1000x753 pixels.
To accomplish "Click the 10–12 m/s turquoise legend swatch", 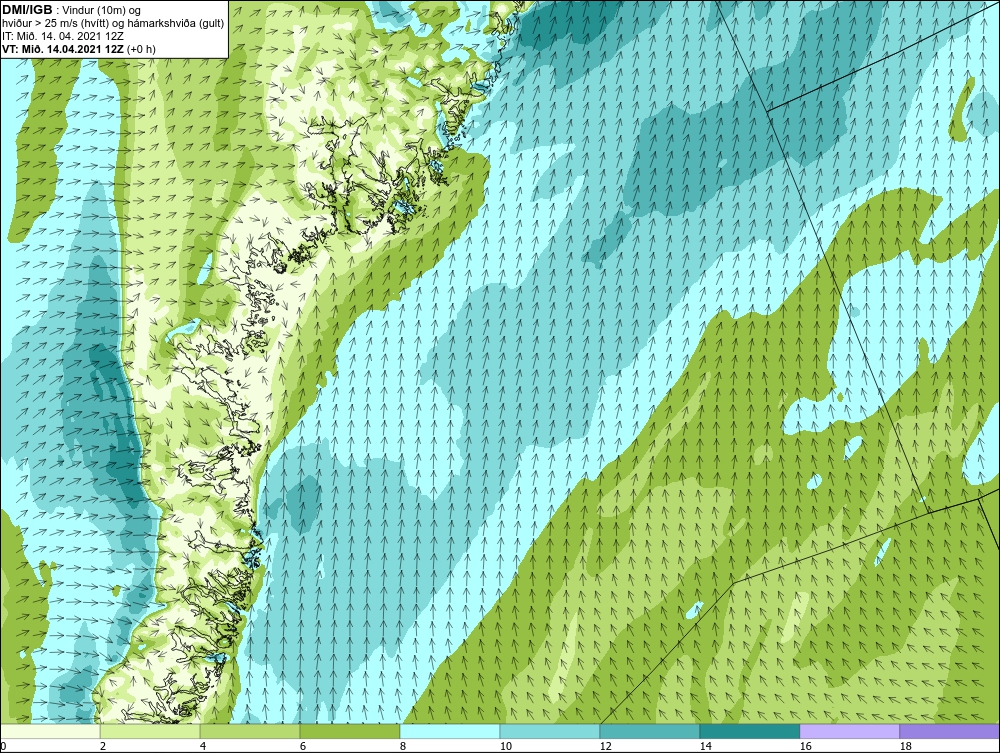I will [x=550, y=731].
